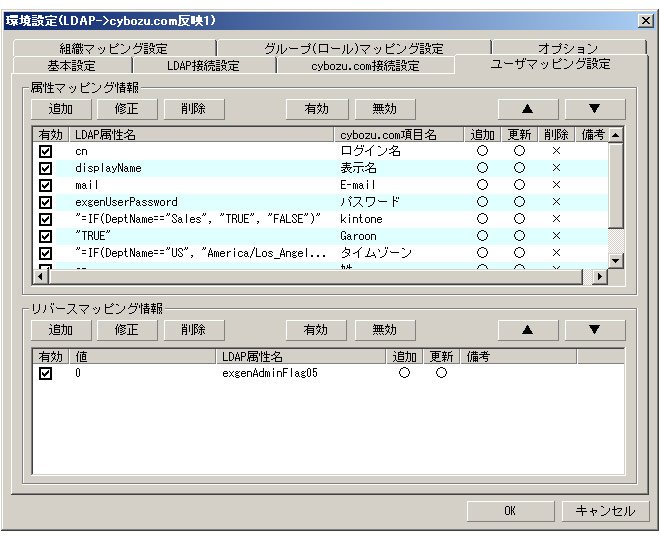The image size is (660, 540).
Task: Select the "TRUE" attribute cell
Action: tap(93, 236)
